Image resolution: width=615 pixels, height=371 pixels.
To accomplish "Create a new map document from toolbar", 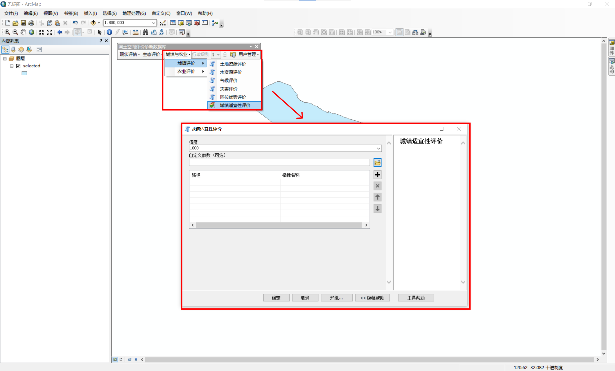I will [7, 23].
